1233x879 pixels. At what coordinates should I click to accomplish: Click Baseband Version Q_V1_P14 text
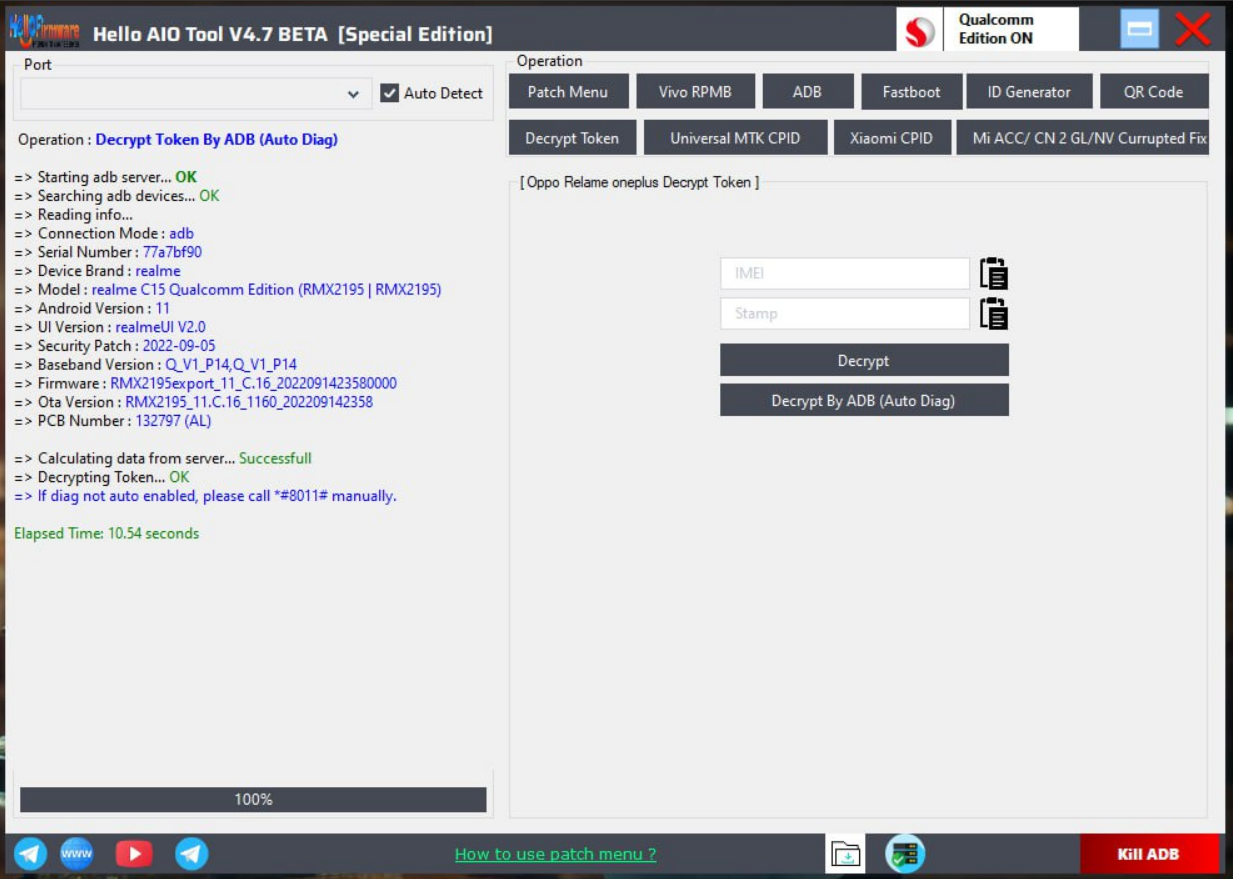[x=231, y=364]
